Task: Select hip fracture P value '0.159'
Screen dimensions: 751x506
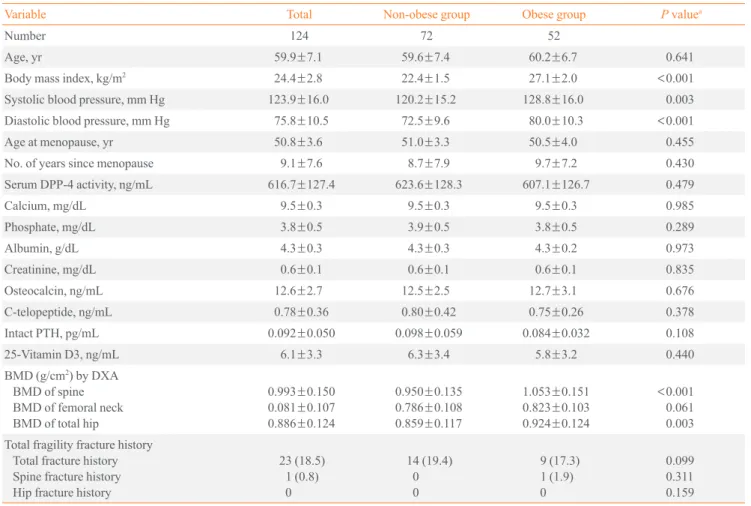Action: pyautogui.click(x=679, y=493)
